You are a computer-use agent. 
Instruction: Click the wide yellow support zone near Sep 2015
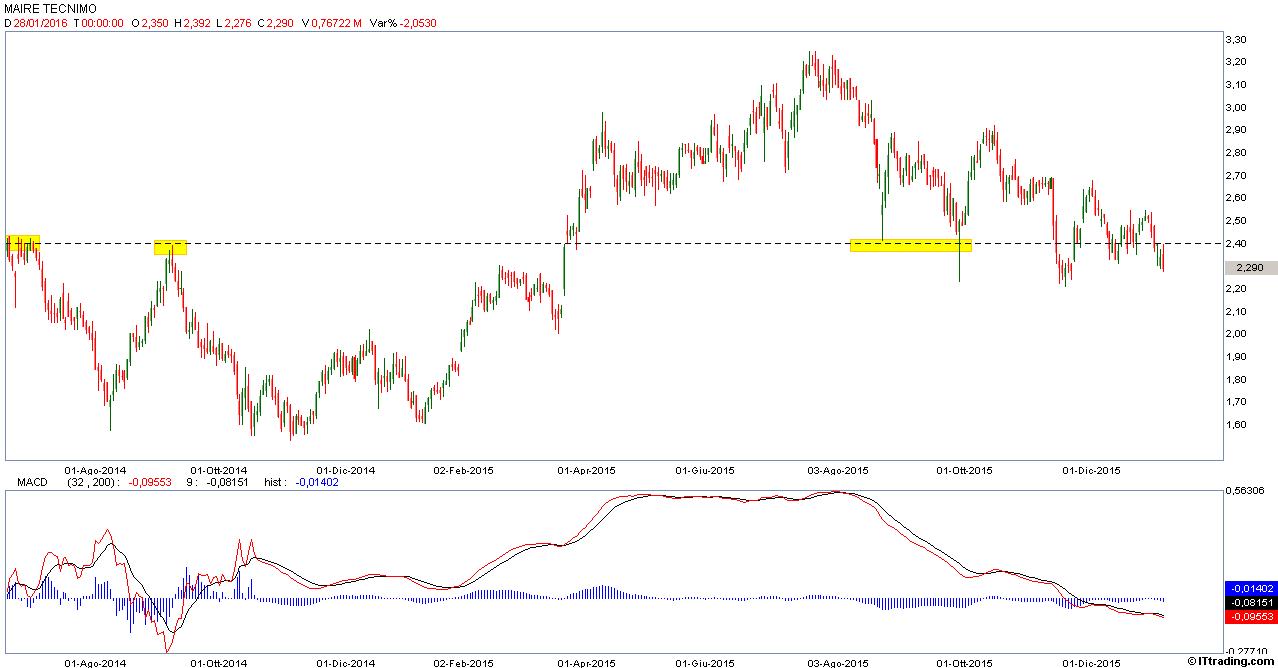910,245
